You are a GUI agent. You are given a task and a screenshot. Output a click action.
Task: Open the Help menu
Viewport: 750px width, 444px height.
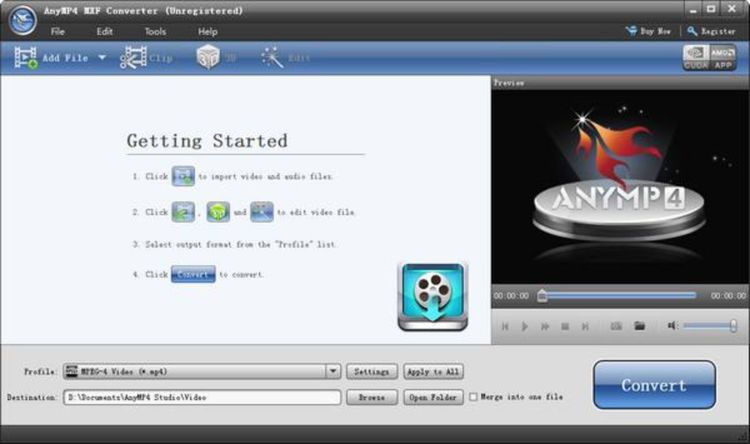click(x=208, y=32)
